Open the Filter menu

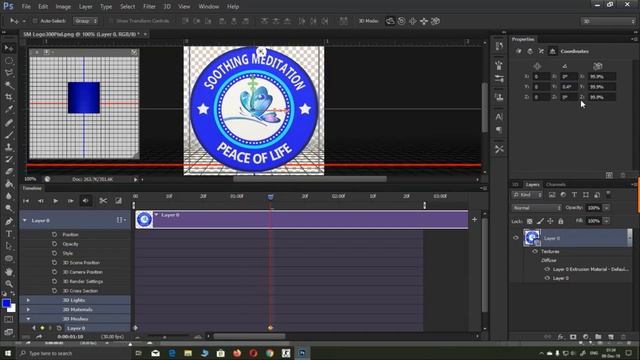tap(149, 7)
